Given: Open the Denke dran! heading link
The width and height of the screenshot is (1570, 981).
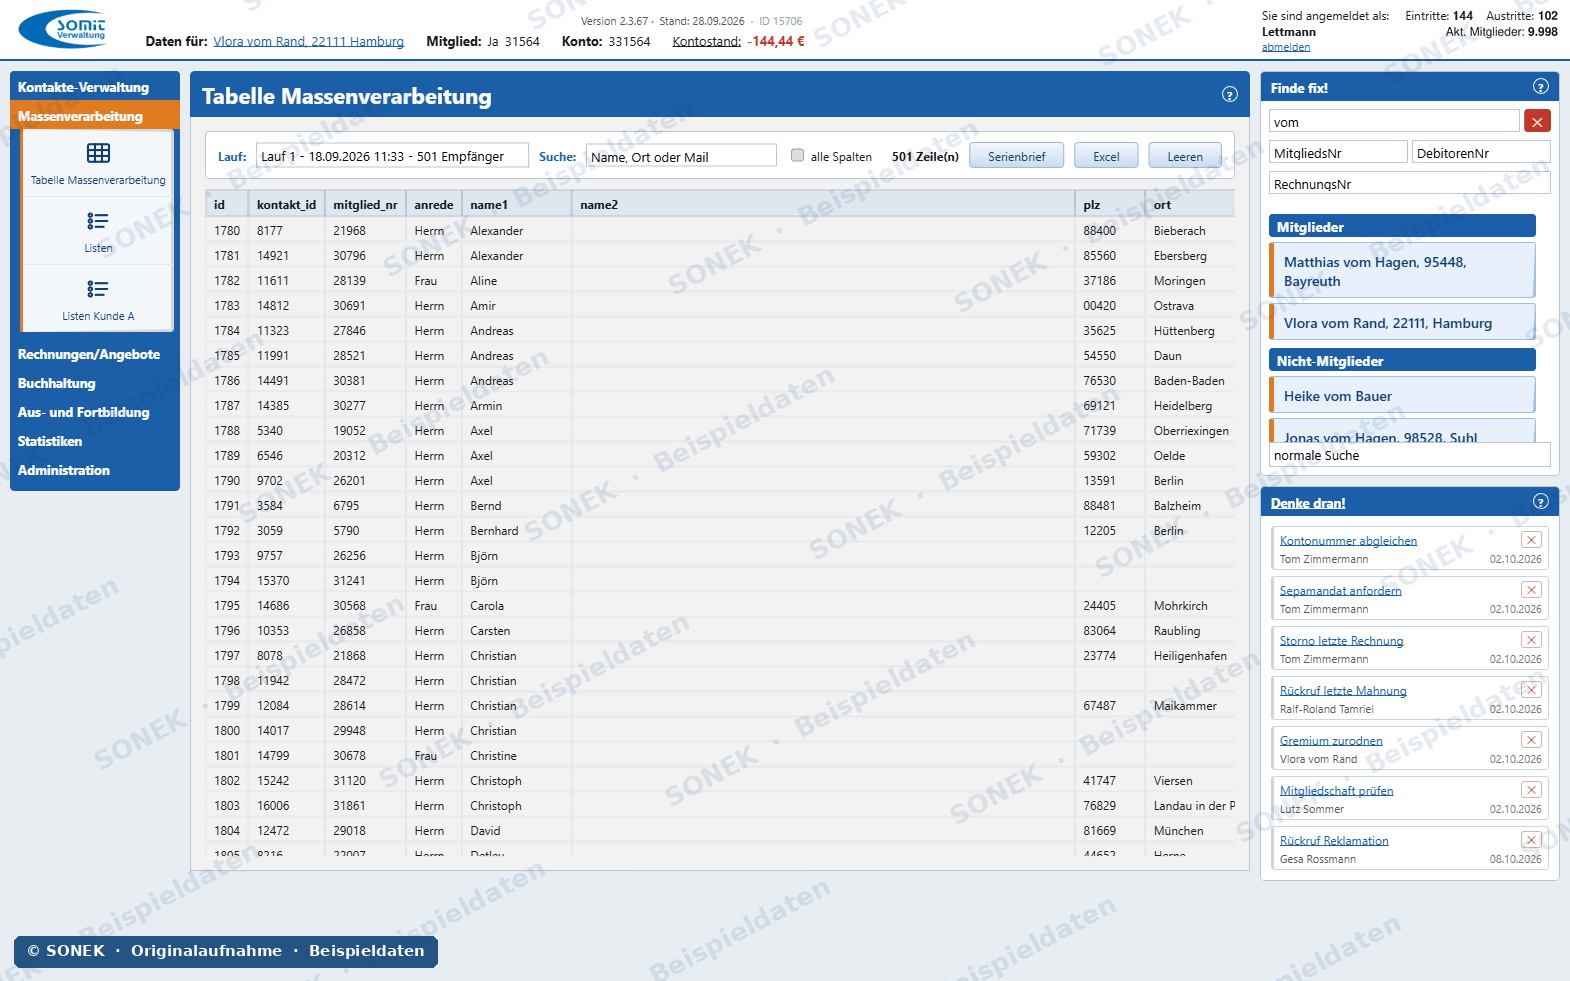Looking at the screenshot, I should [1308, 503].
